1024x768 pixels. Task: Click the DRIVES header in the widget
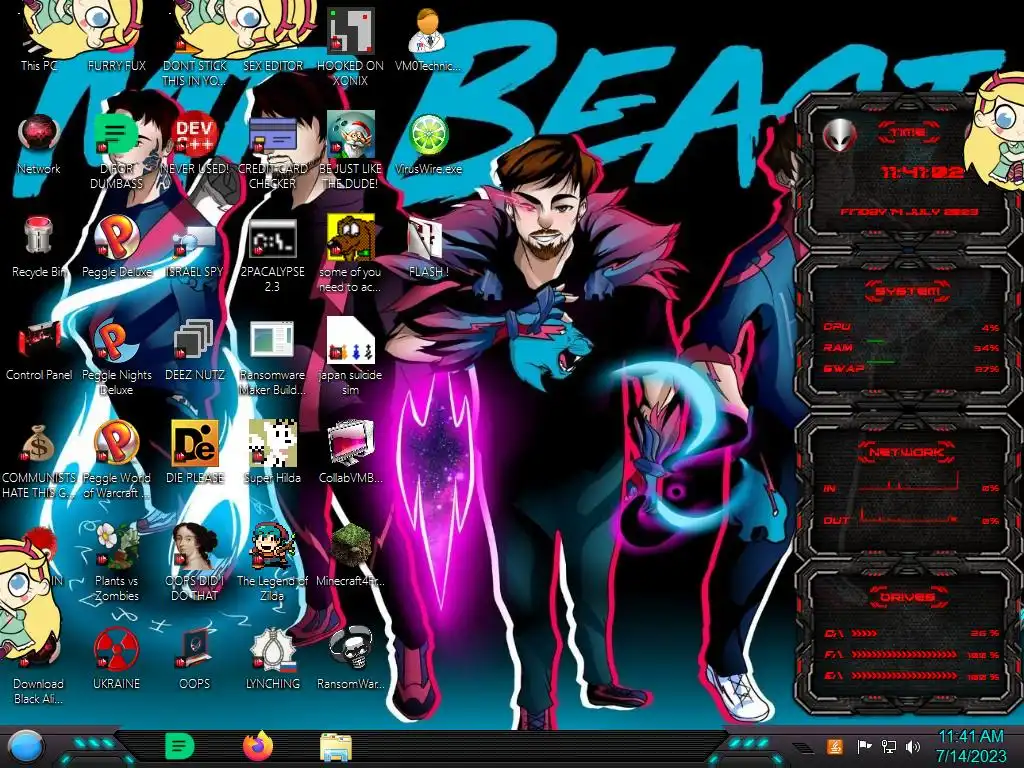click(x=908, y=597)
